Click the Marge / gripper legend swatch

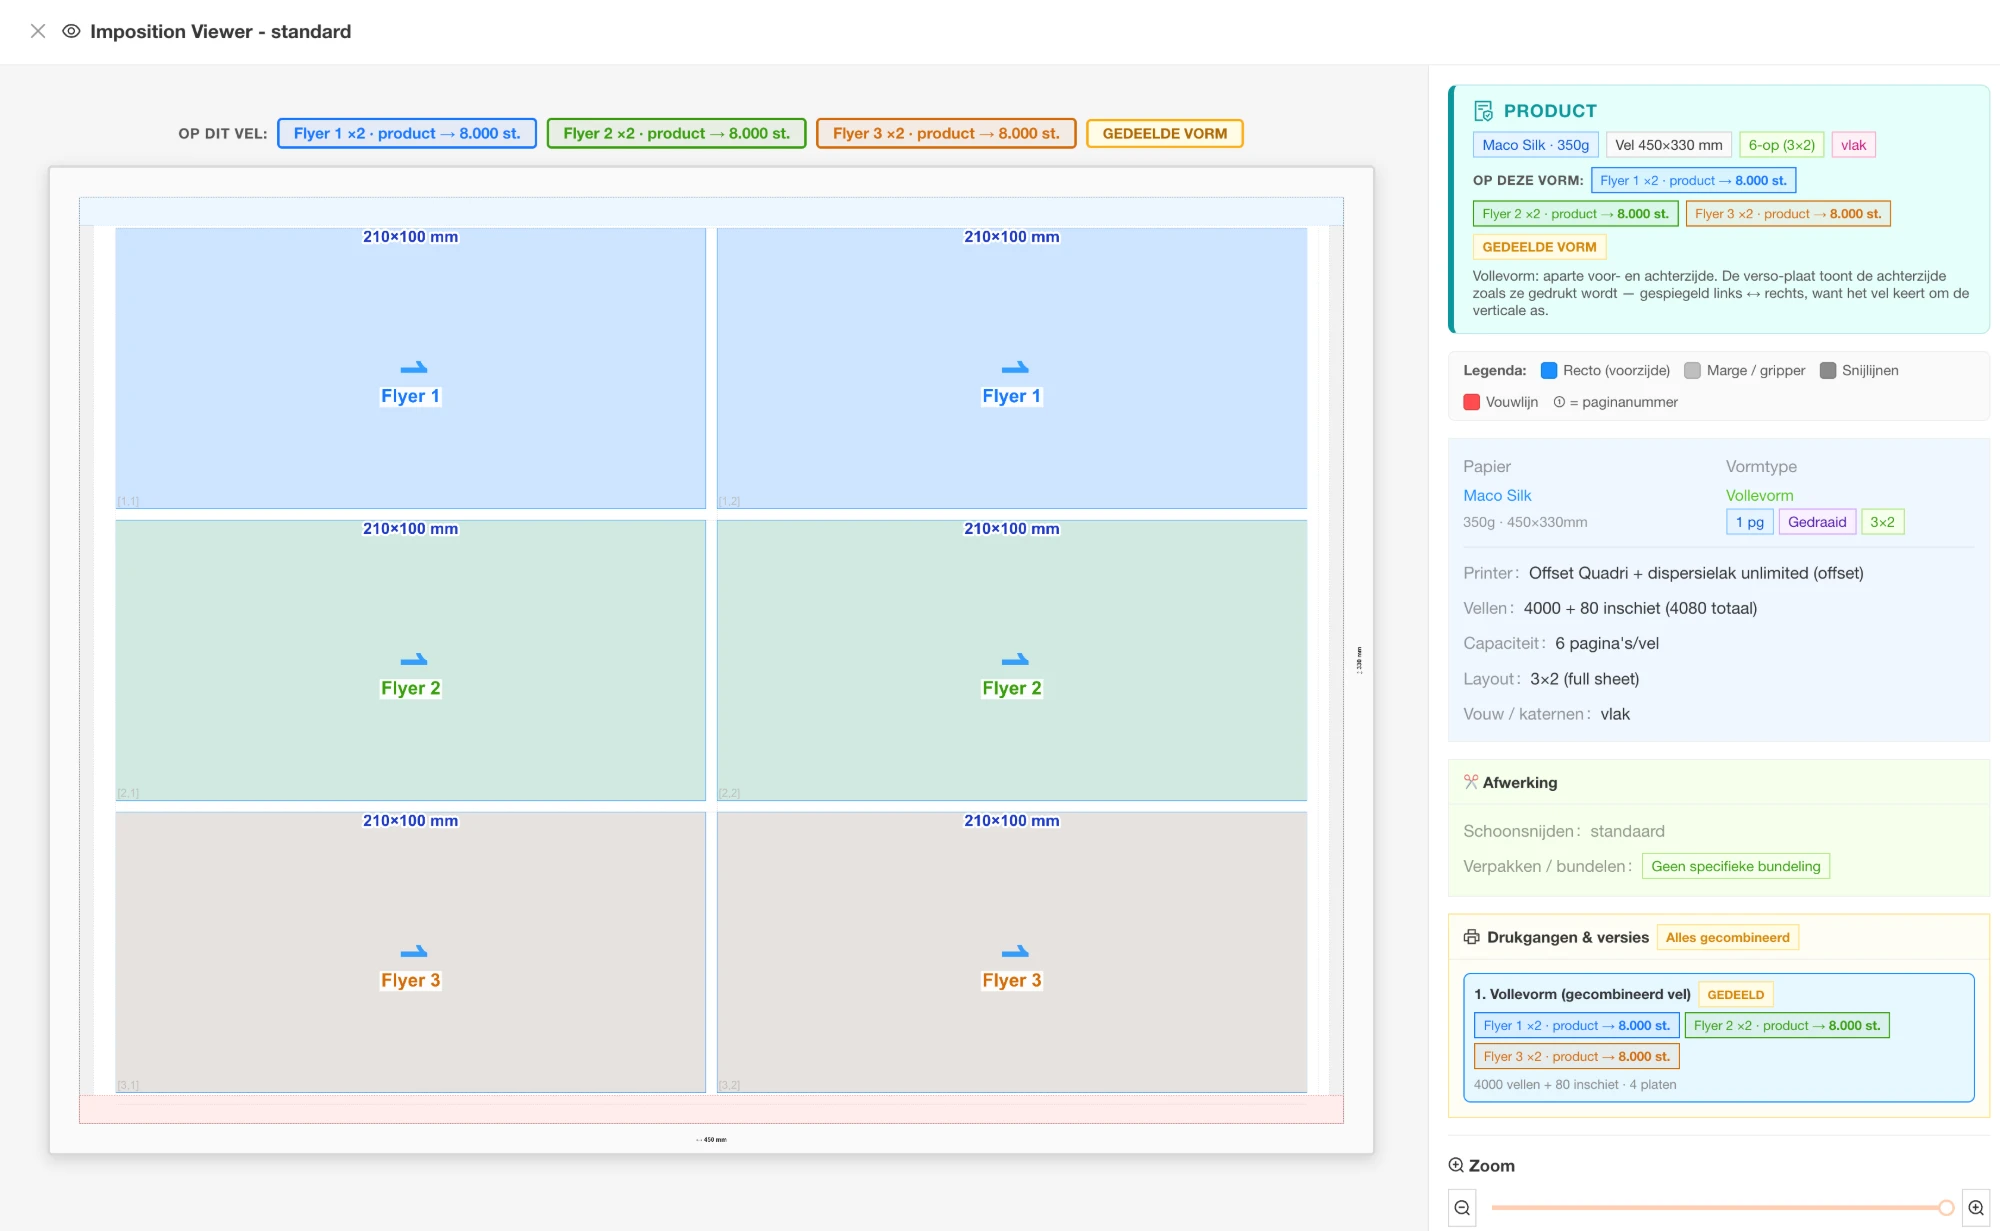(1692, 370)
